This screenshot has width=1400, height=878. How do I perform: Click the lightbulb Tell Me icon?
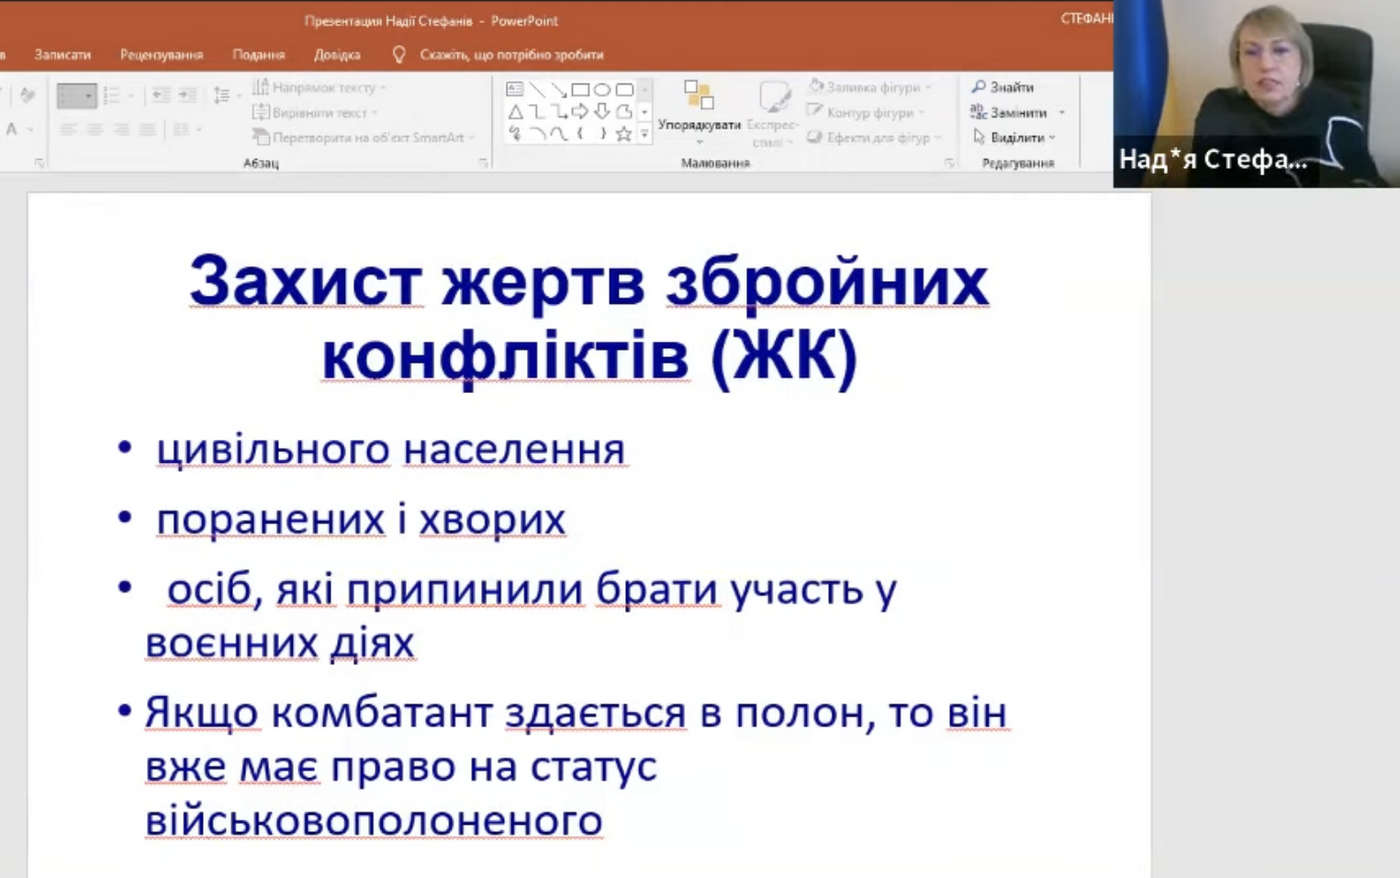(x=399, y=55)
